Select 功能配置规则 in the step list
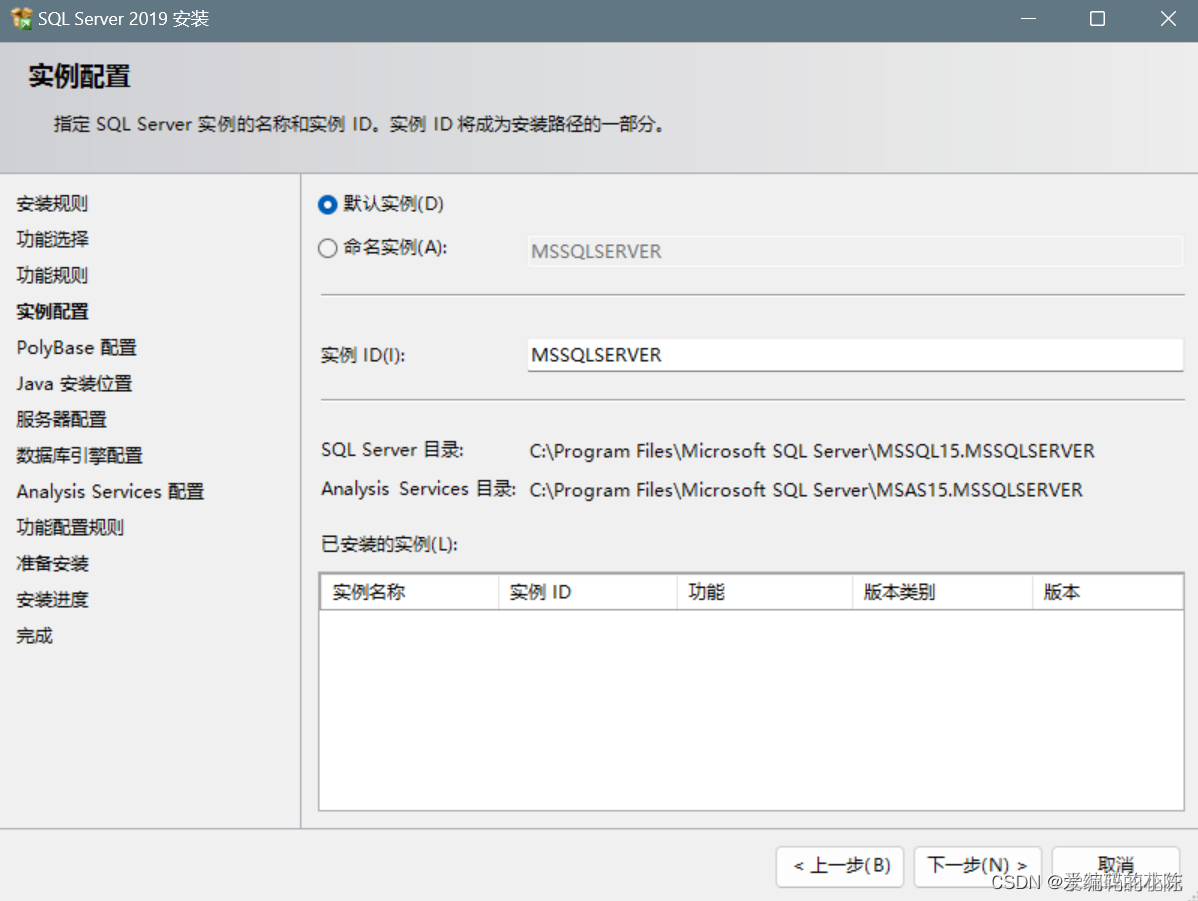The height and width of the screenshot is (901, 1198). (70, 527)
